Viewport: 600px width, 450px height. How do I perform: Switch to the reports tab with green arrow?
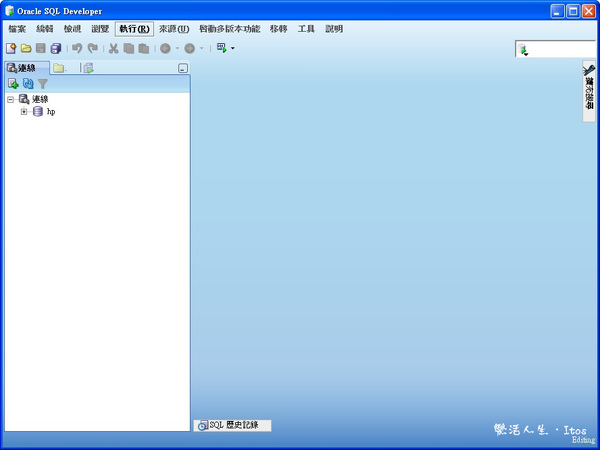pyautogui.click(x=89, y=68)
